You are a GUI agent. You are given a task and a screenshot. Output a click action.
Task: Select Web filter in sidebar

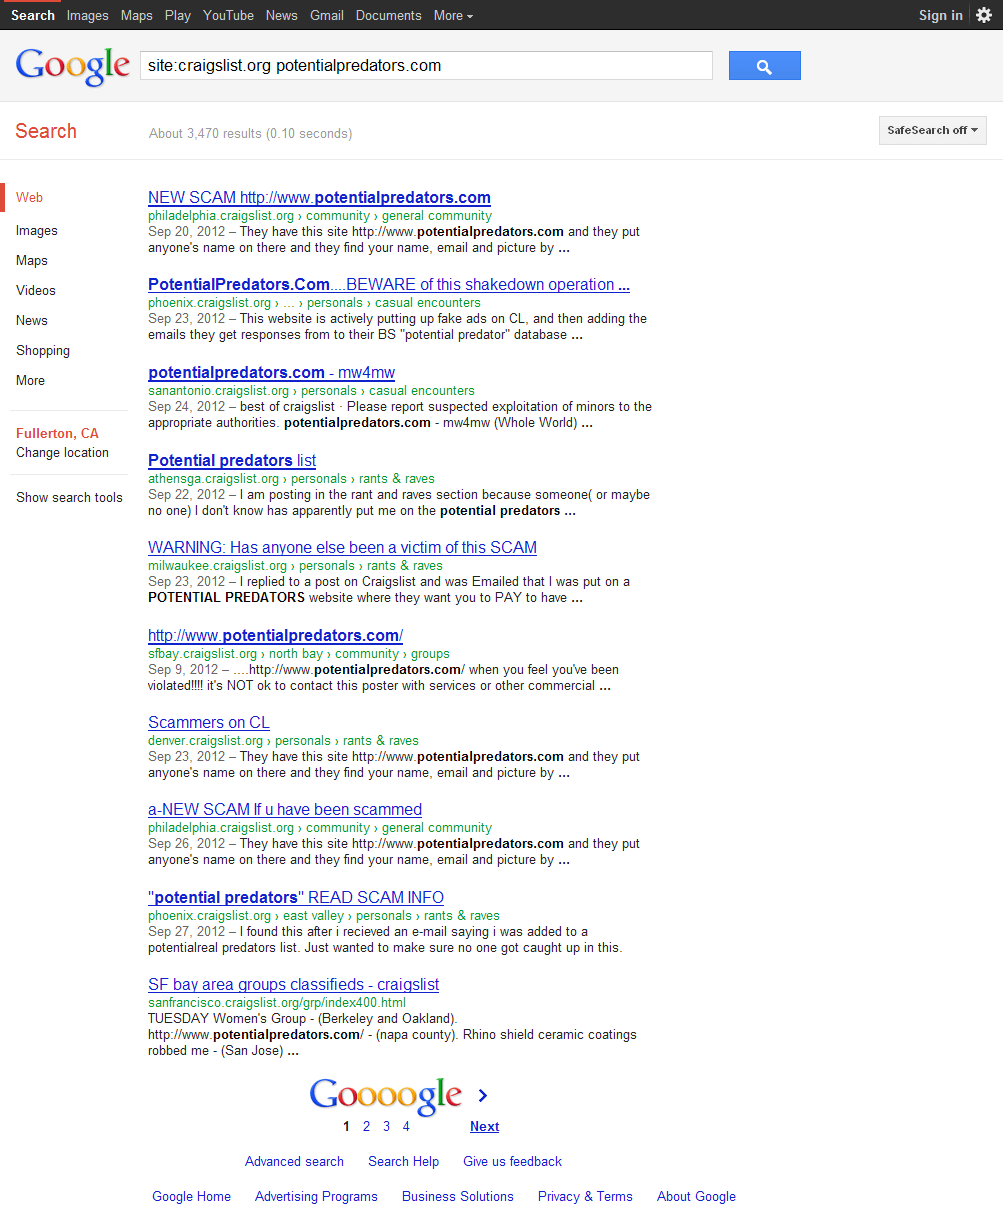coord(30,198)
